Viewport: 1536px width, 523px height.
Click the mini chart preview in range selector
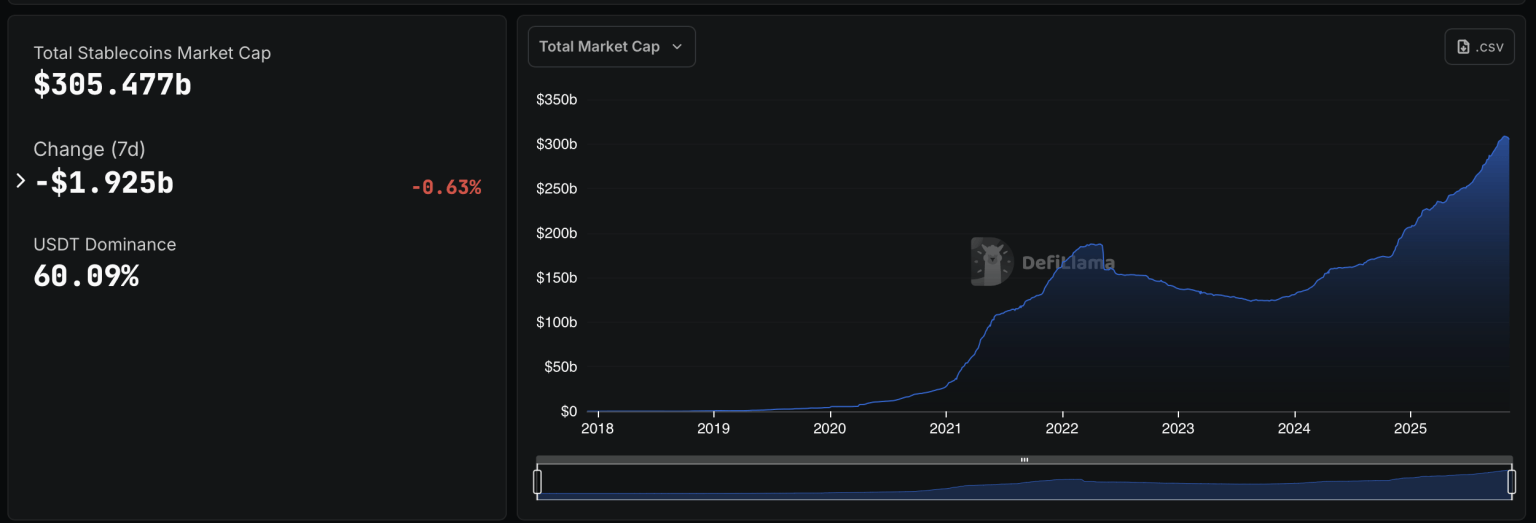point(1024,485)
